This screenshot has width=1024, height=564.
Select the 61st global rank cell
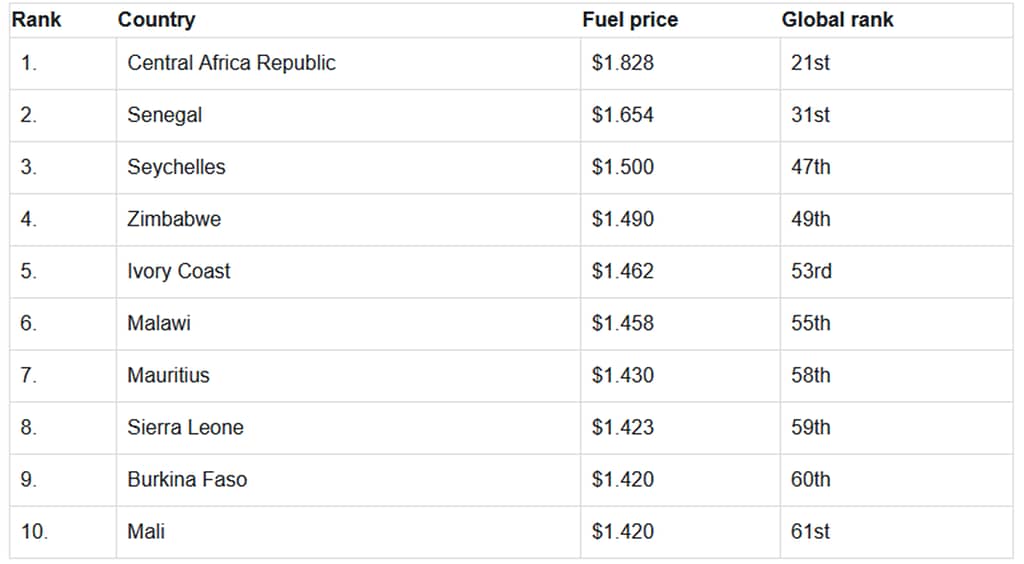(x=810, y=531)
